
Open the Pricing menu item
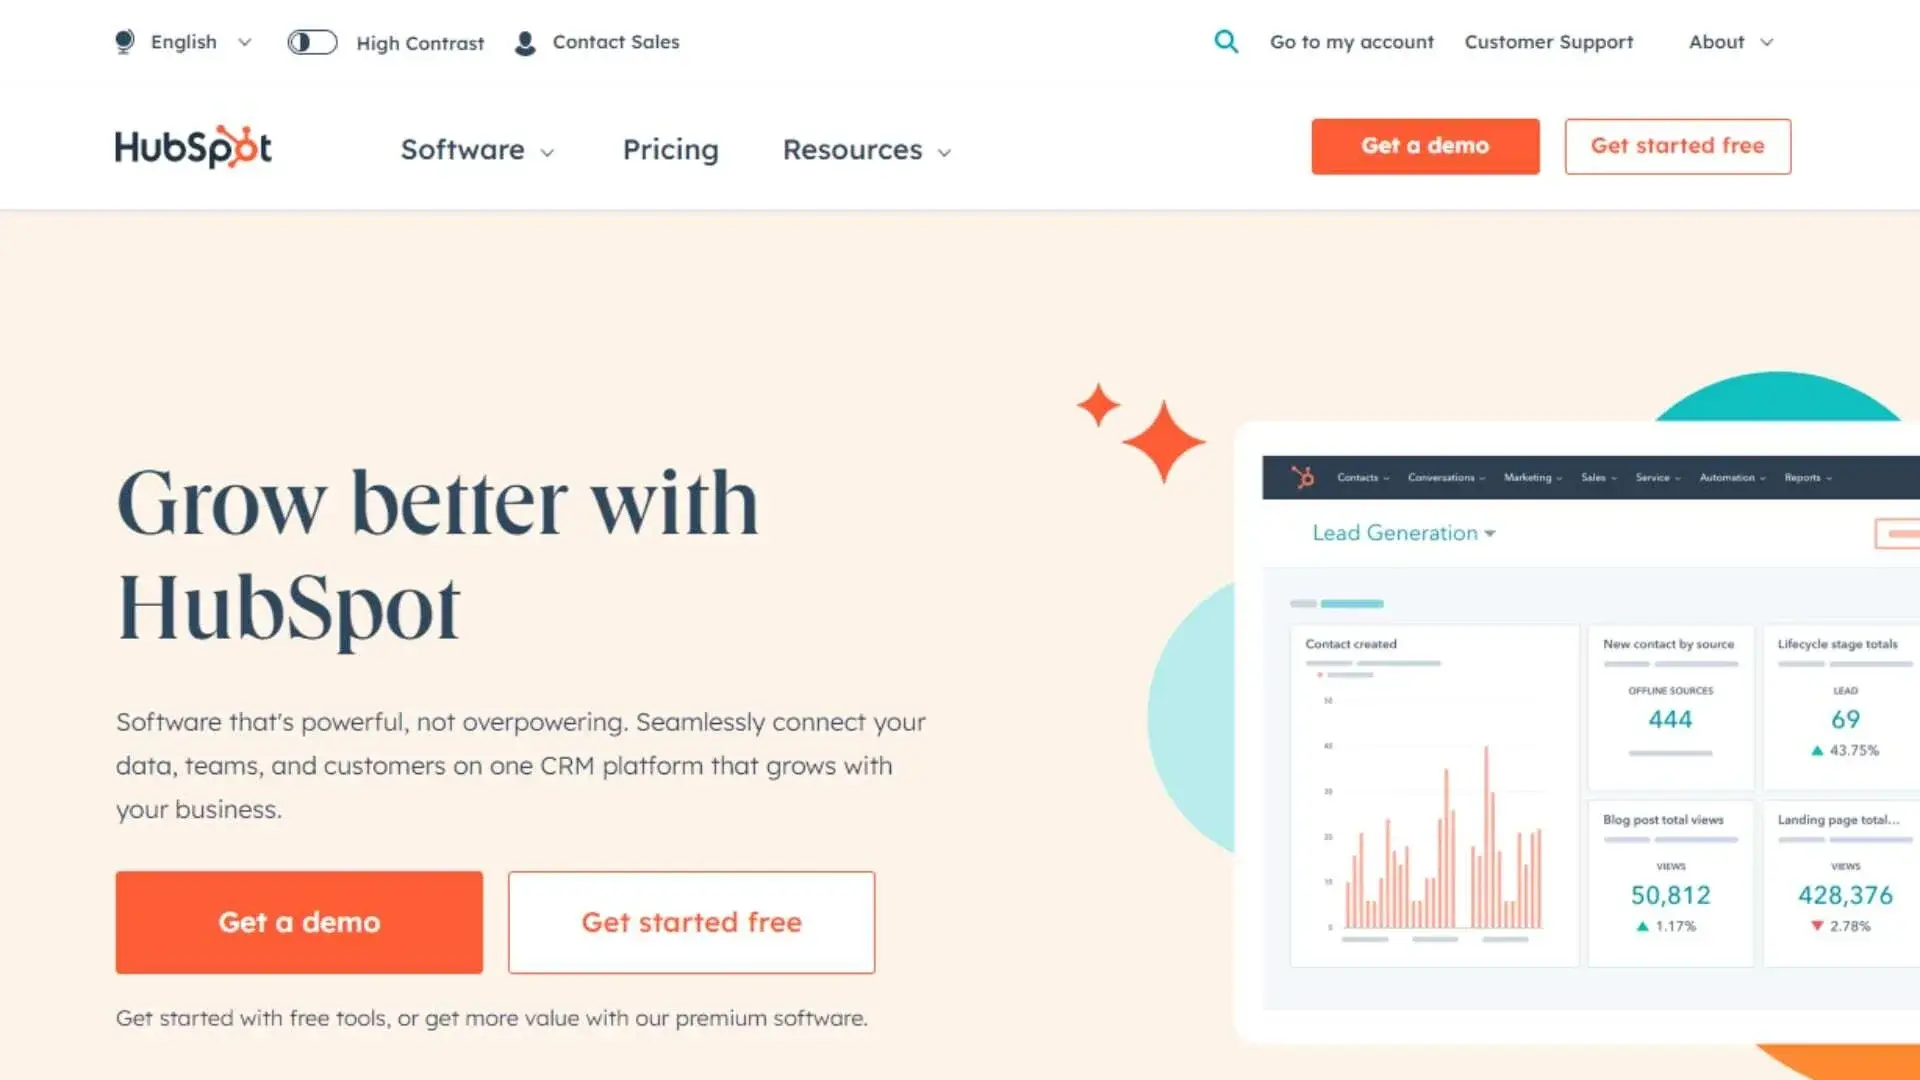[670, 149]
